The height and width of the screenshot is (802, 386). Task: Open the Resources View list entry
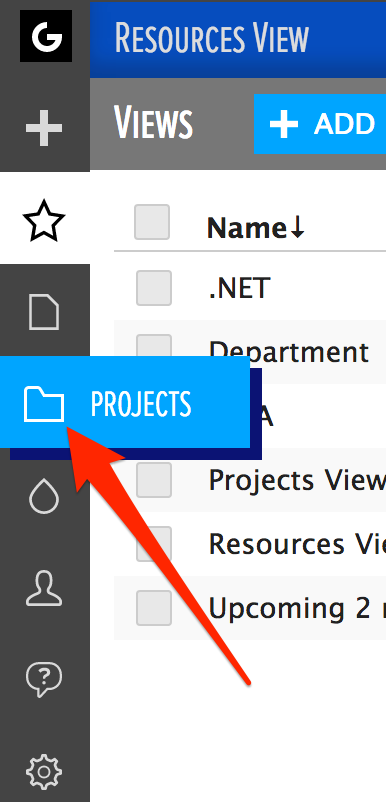click(x=297, y=543)
